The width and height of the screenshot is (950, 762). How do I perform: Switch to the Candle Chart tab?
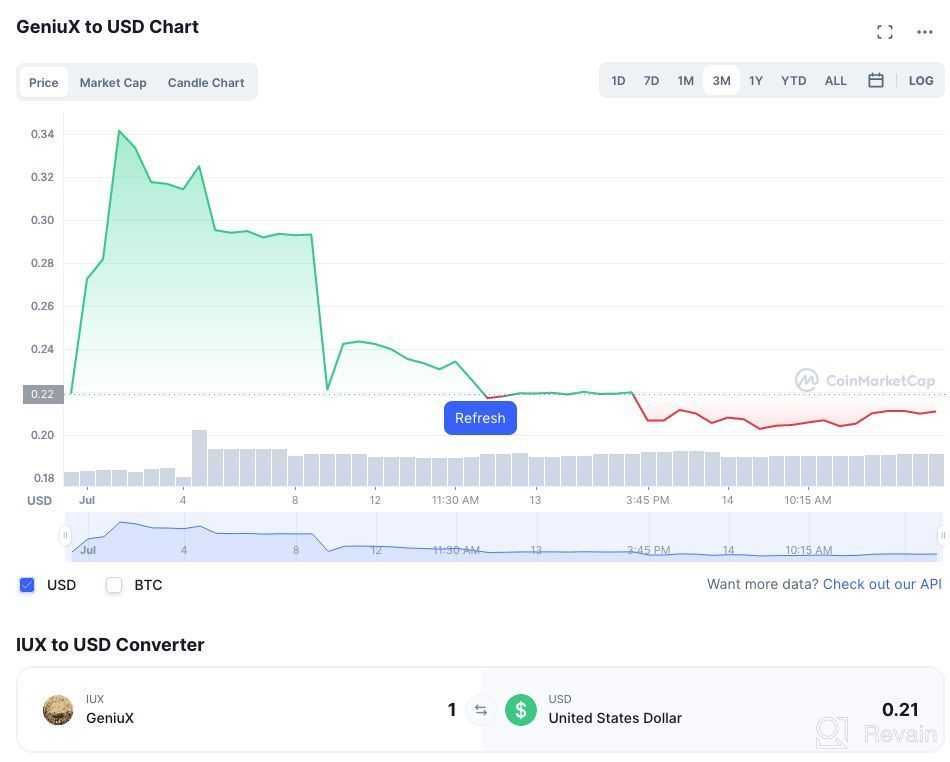(x=206, y=82)
